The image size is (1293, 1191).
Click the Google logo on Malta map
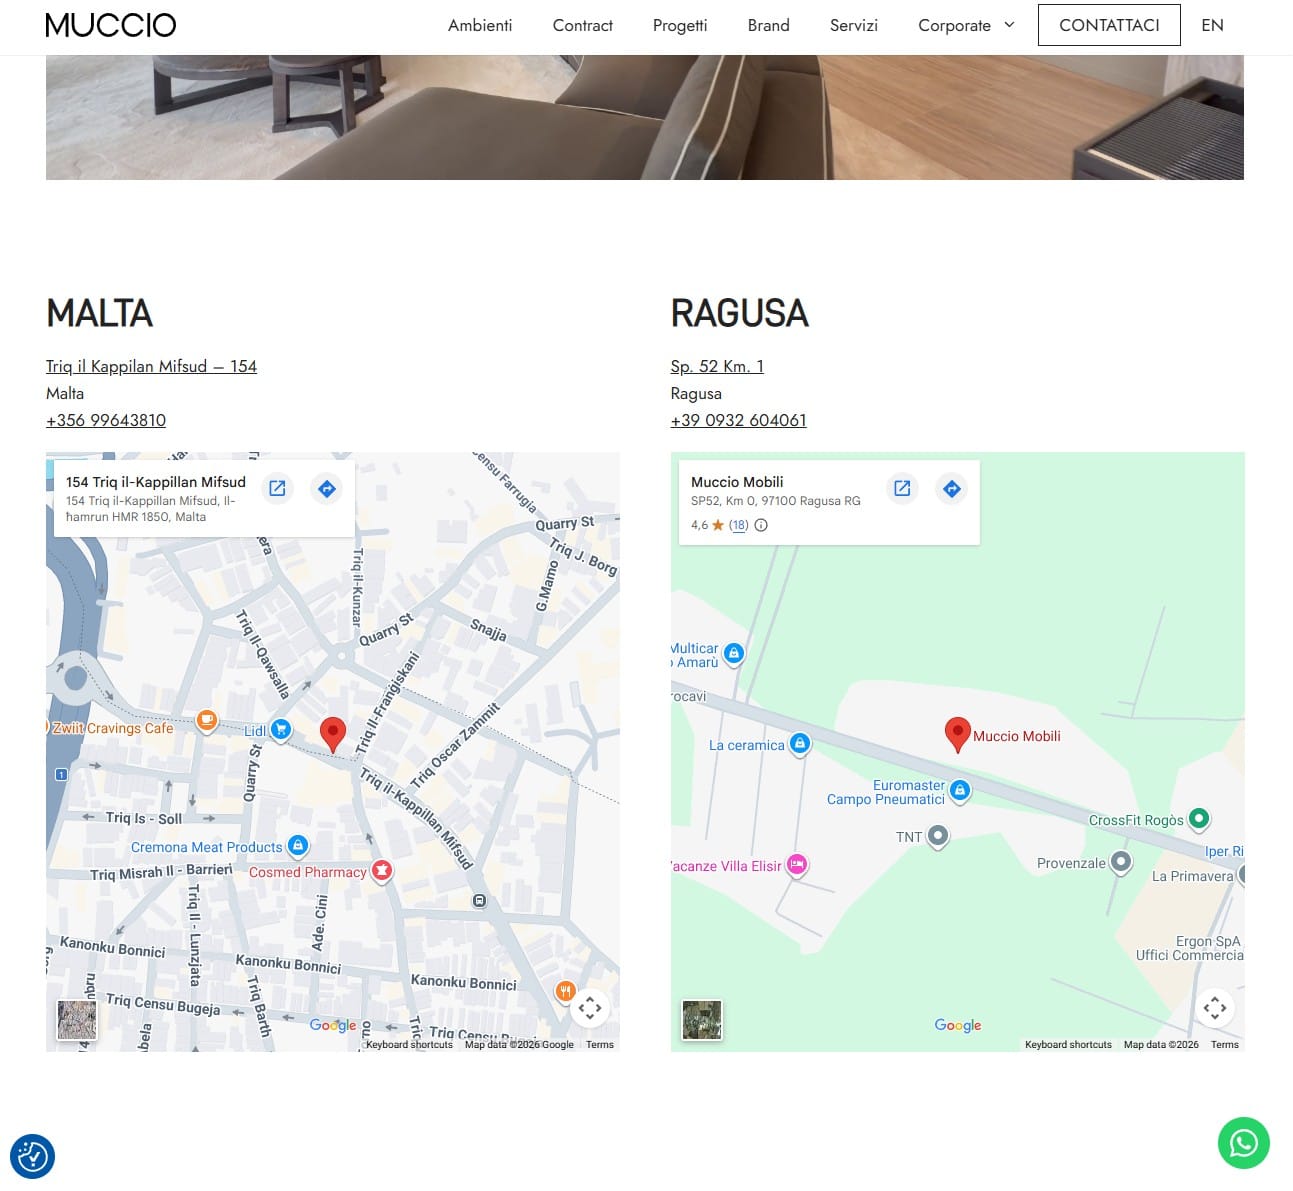tap(333, 1025)
